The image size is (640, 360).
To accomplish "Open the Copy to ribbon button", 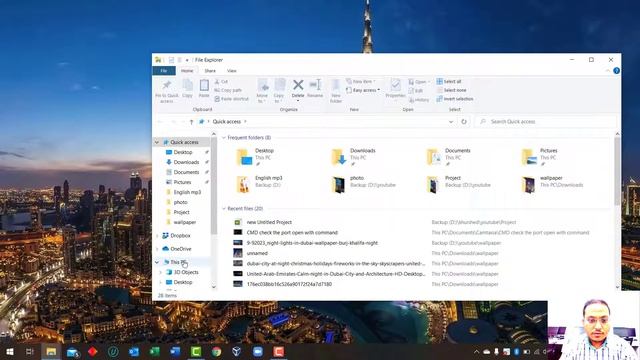I will (279, 91).
